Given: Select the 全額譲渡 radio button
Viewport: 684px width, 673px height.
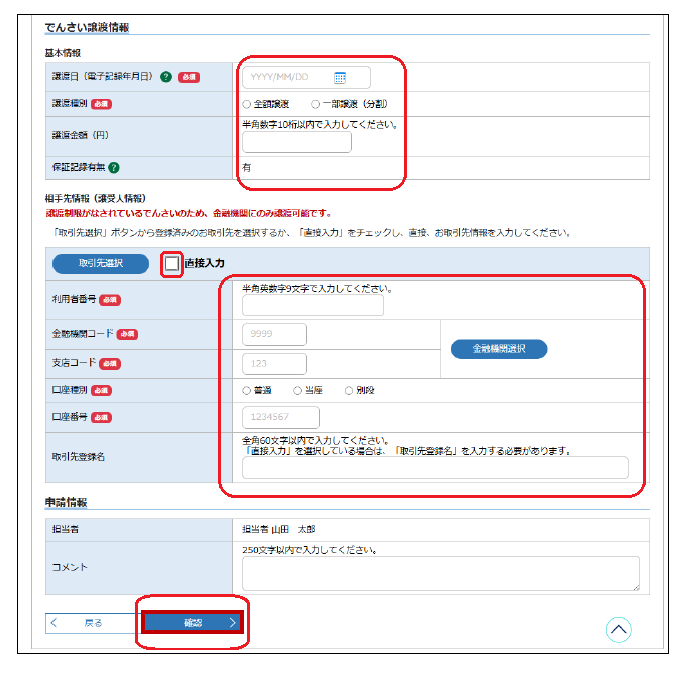Looking at the screenshot, I should [x=247, y=103].
